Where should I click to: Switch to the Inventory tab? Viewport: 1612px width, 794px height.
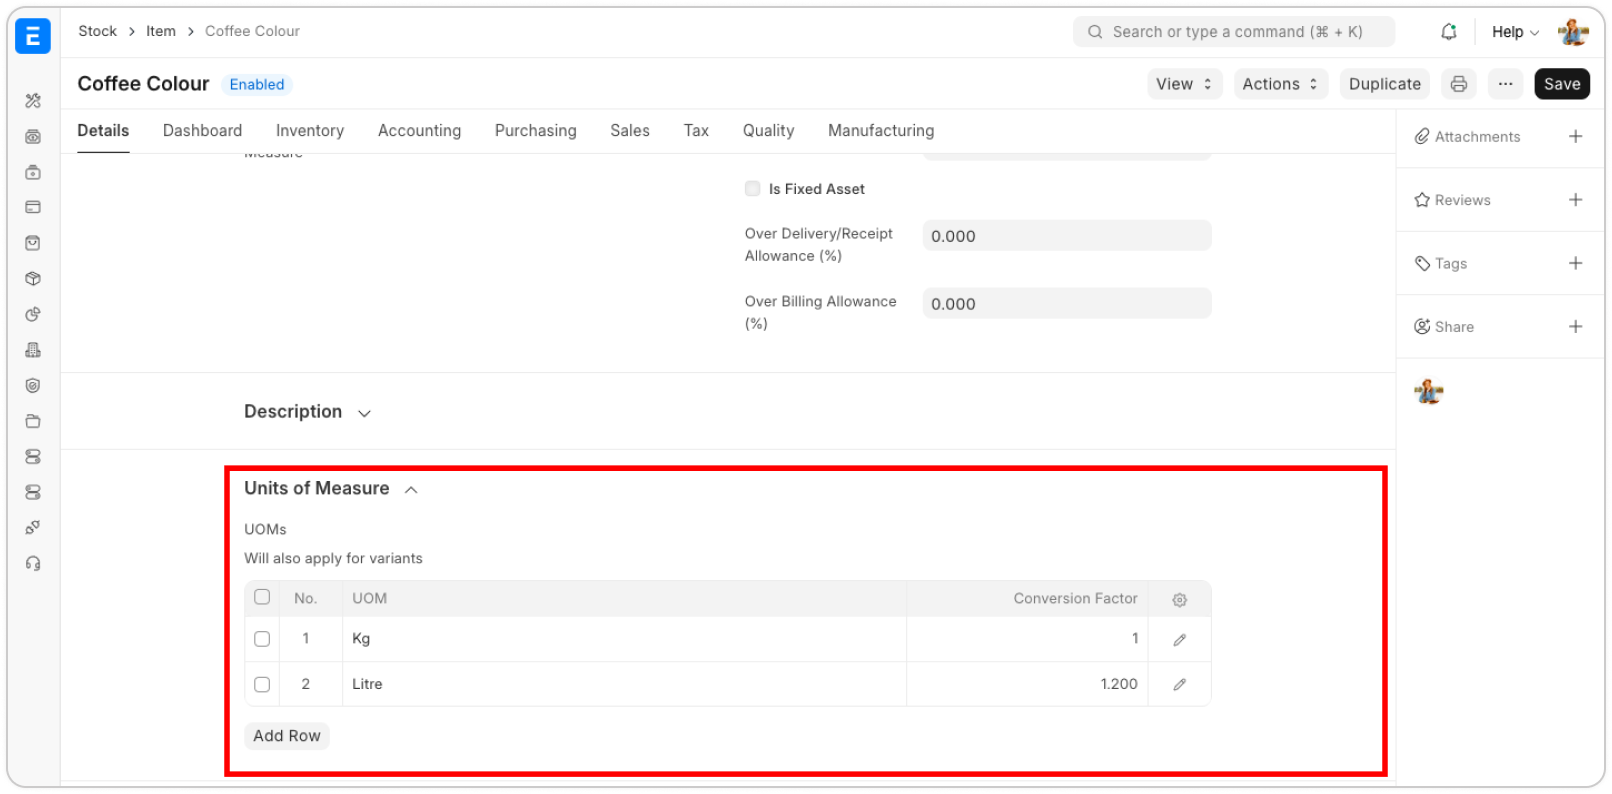[x=310, y=131]
